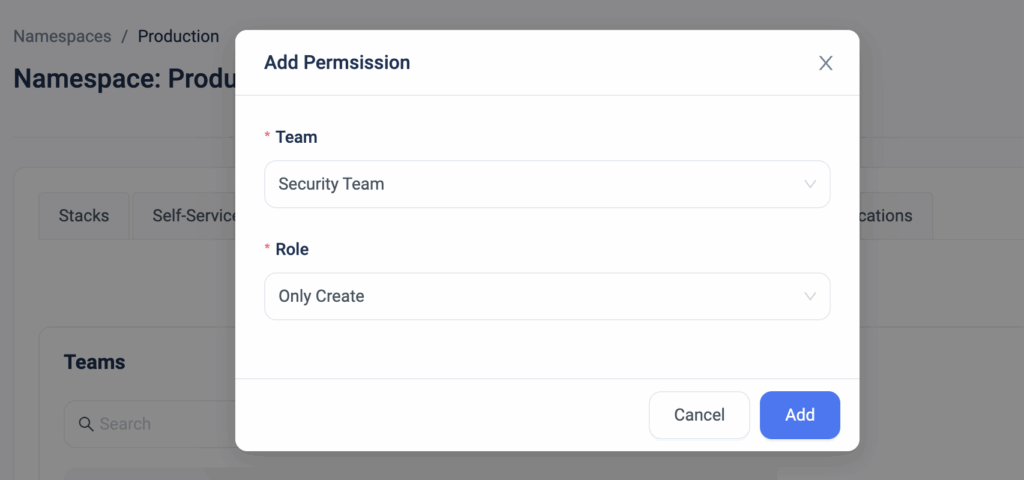Expand the Team chevron arrow
The width and height of the screenshot is (1024, 480).
tap(810, 184)
